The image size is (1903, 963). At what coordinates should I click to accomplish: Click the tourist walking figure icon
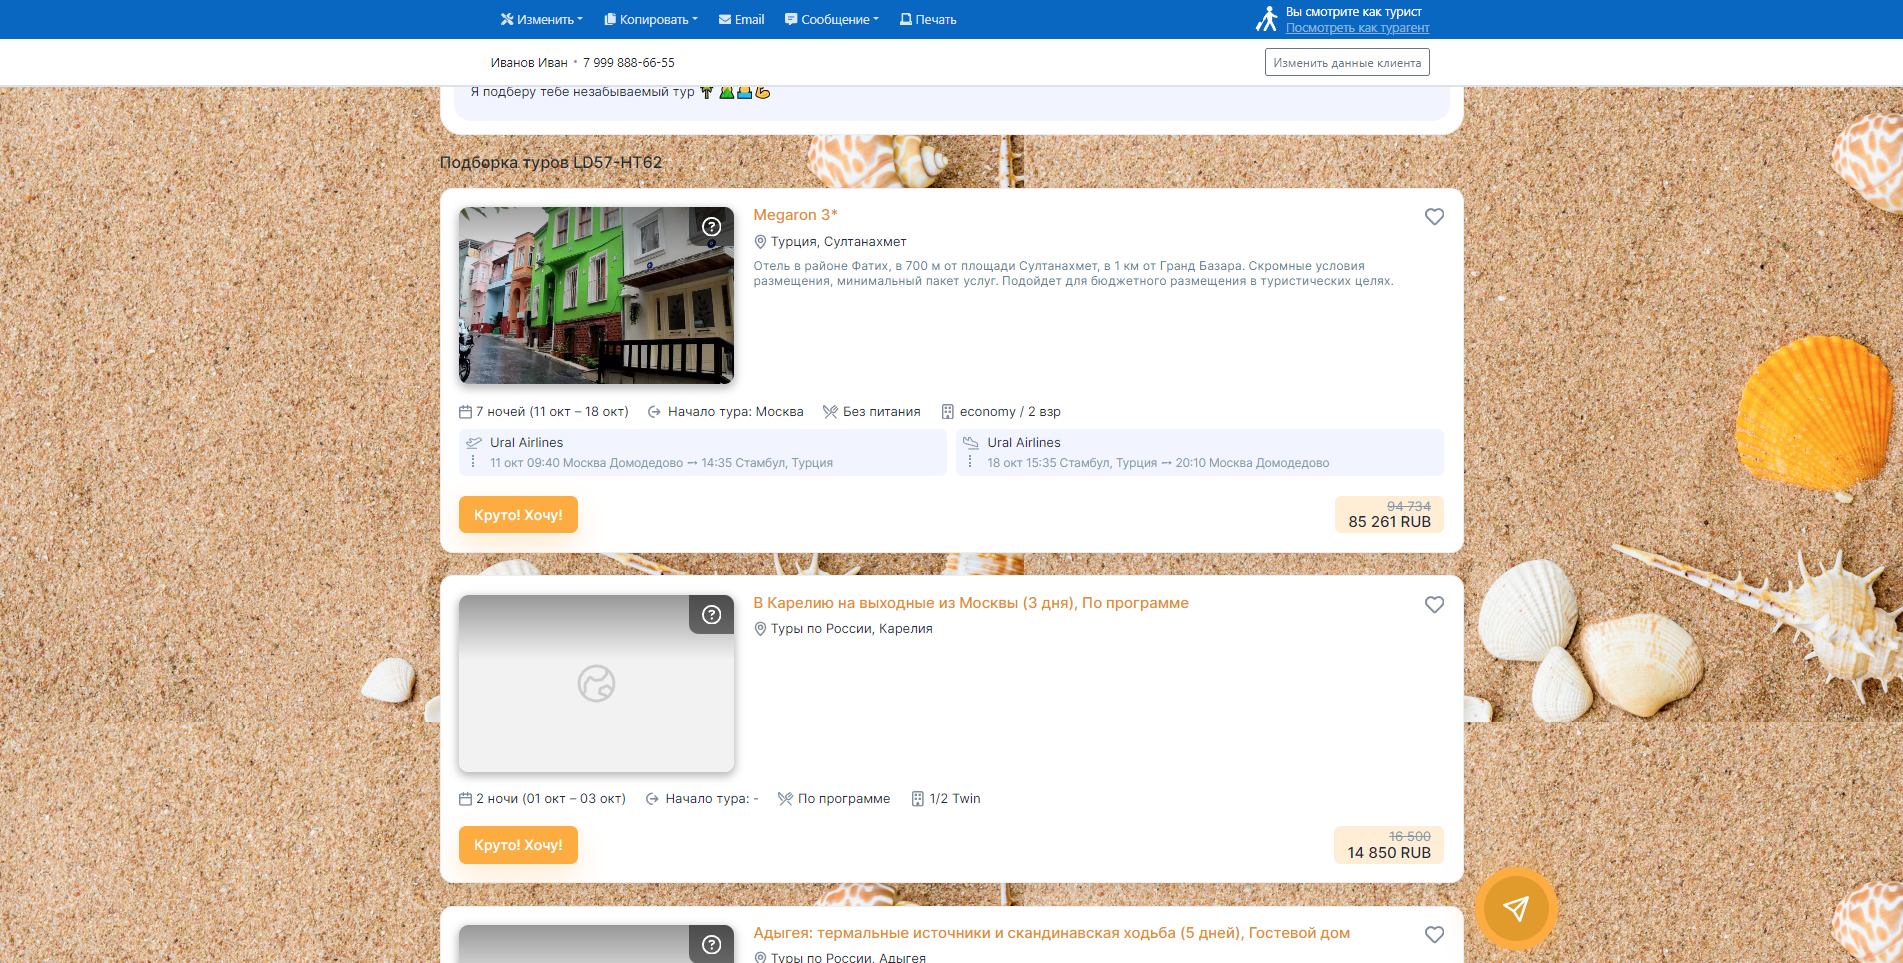(x=1267, y=19)
